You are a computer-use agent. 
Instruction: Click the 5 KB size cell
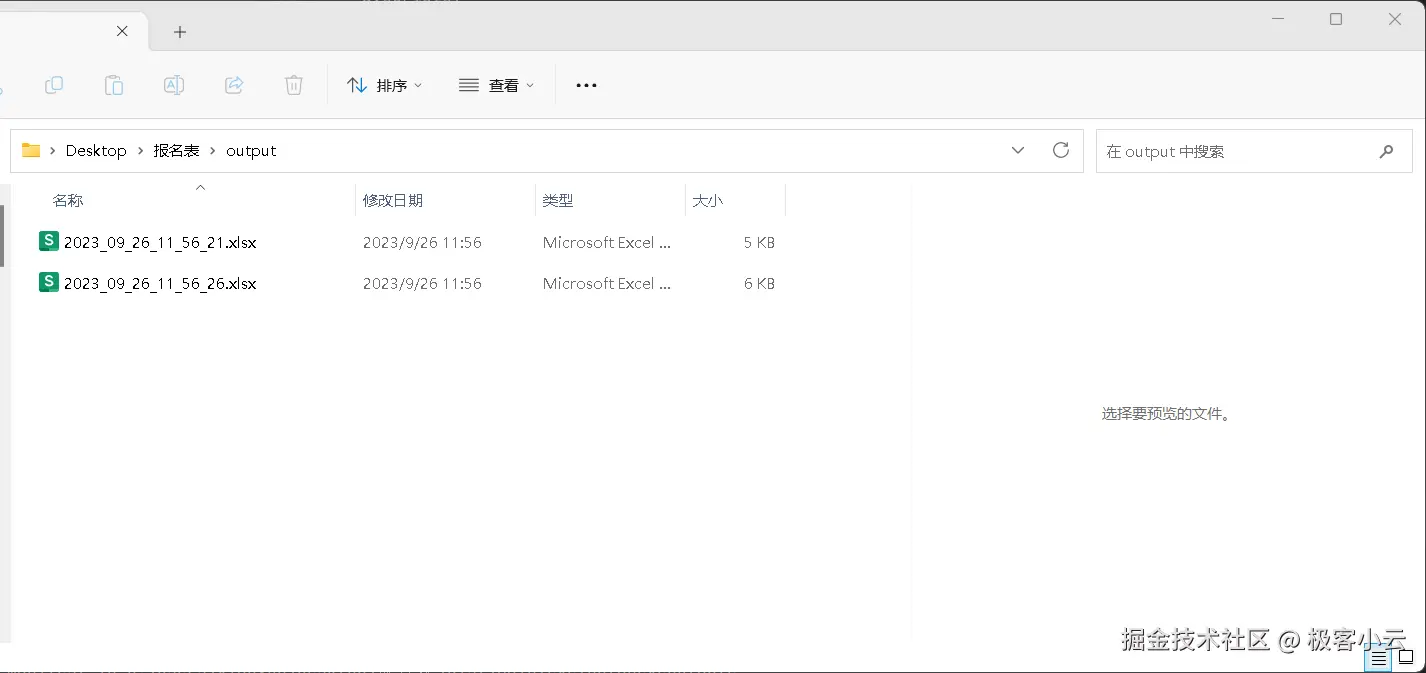(759, 242)
